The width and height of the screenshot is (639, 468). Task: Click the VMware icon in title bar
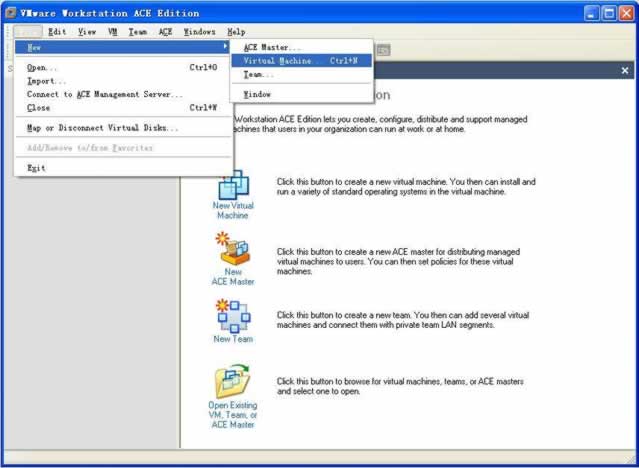click(x=11, y=13)
